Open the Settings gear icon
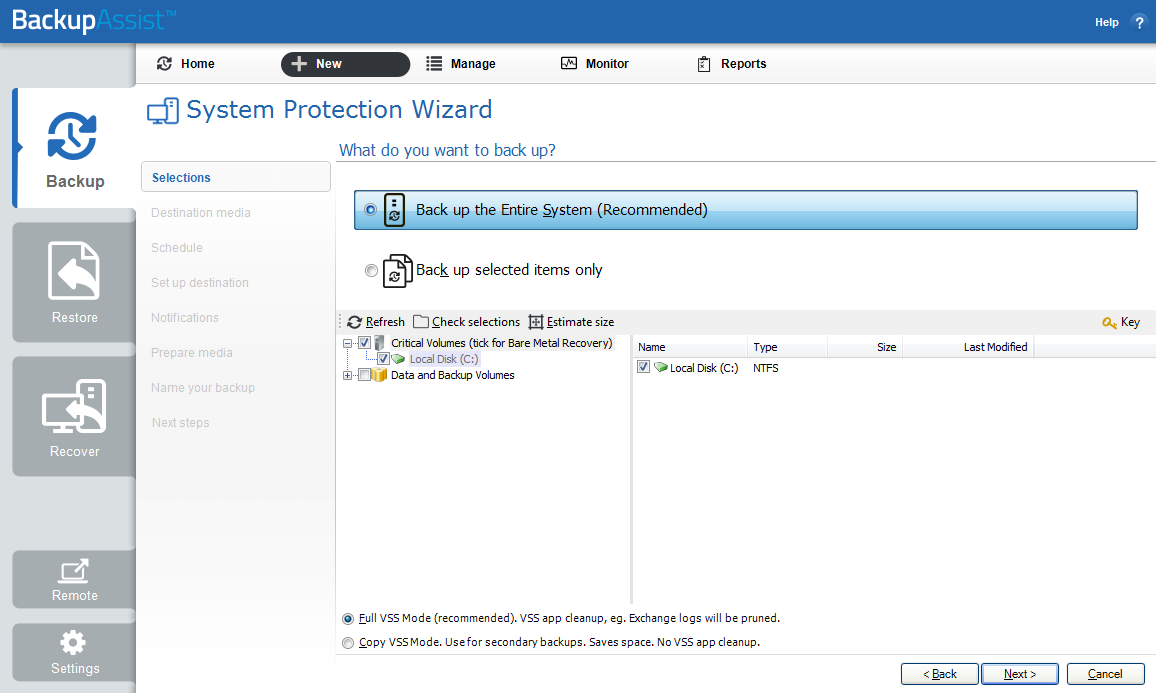 pos(73,642)
